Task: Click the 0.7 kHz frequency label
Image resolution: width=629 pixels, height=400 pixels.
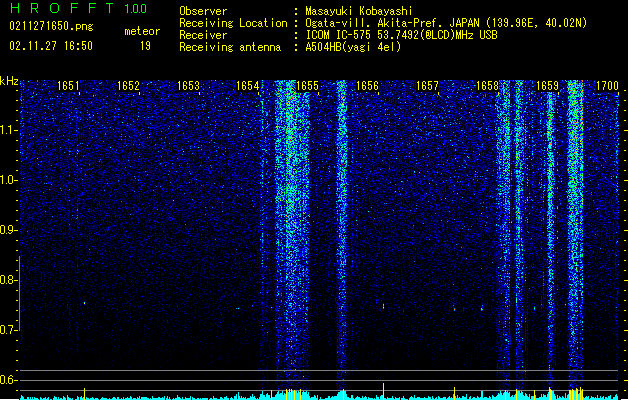Action: tap(9, 330)
